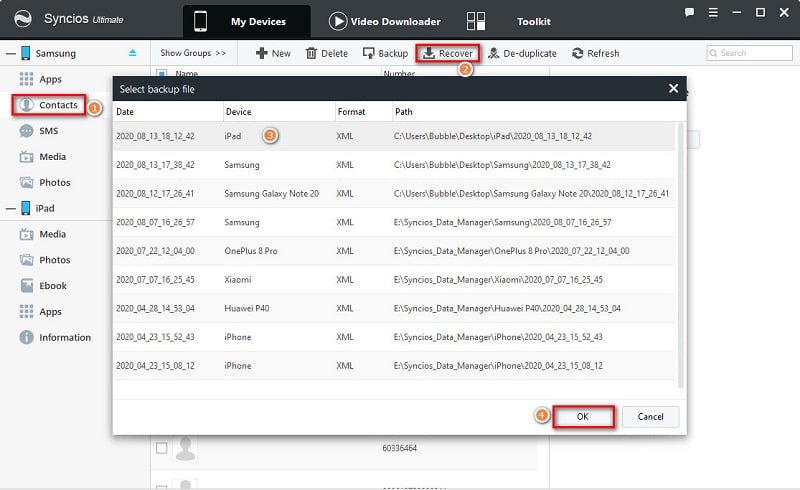This screenshot has width=800, height=490.
Task: Select Media under iPad
Action: pyautogui.click(x=43, y=234)
